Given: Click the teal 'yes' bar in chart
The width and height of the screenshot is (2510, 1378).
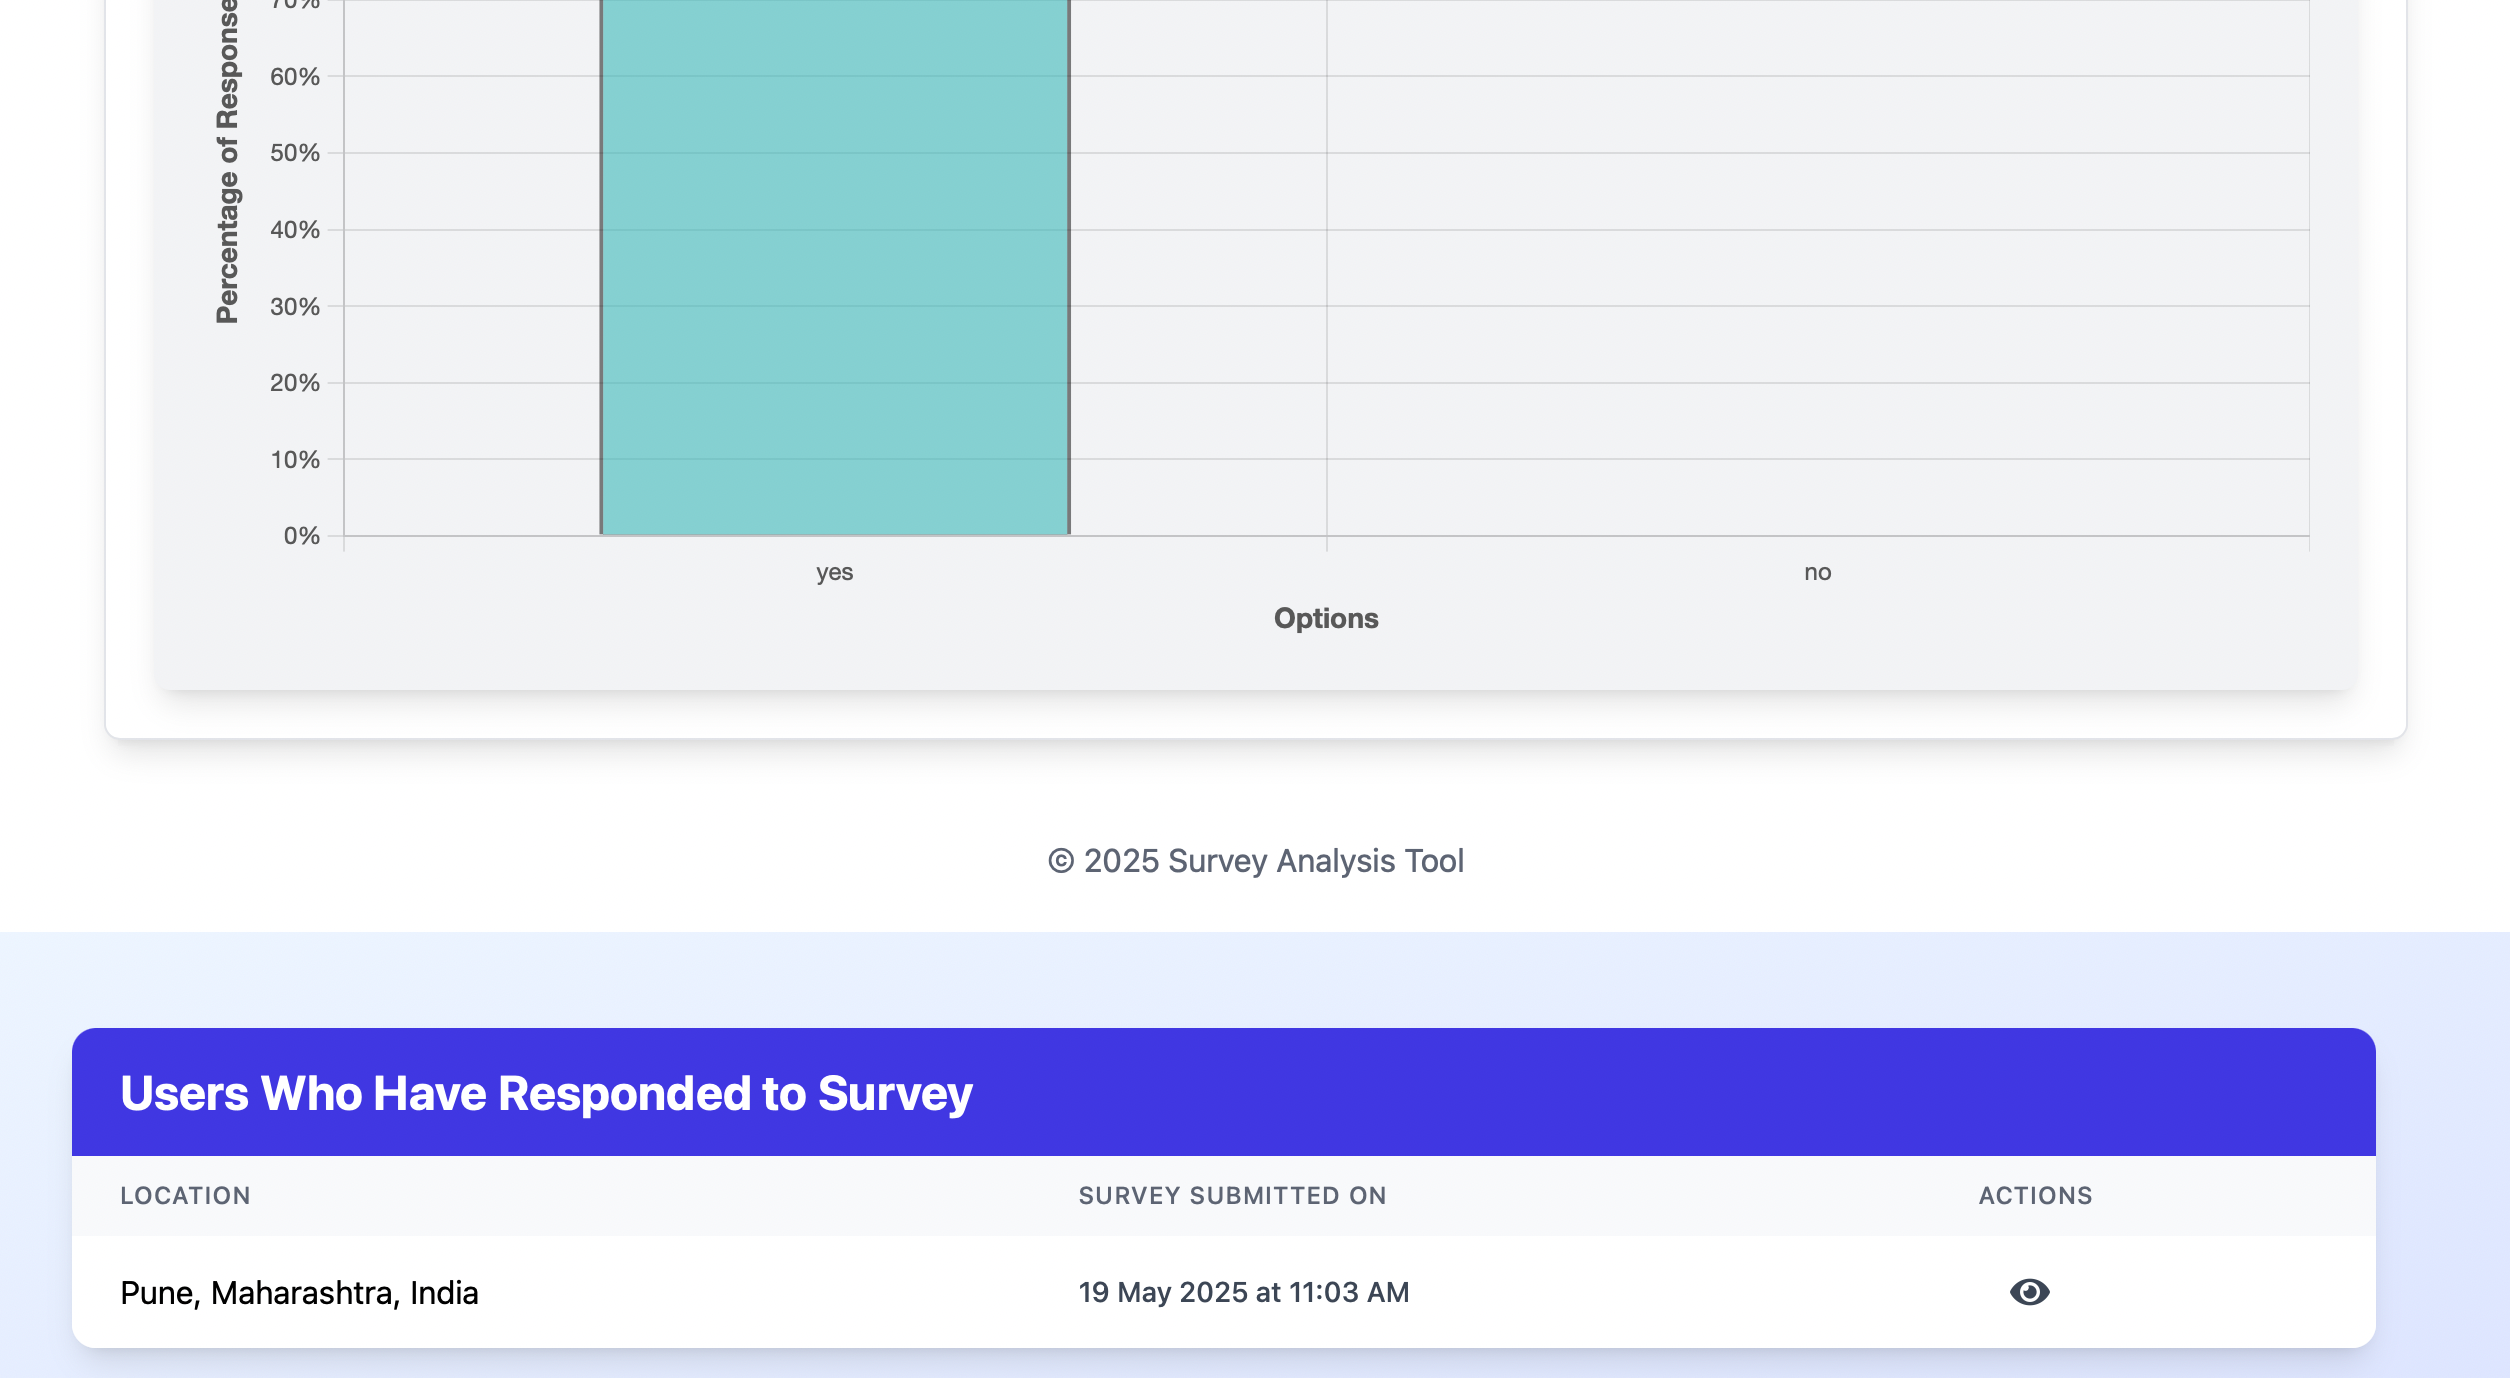Looking at the screenshot, I should click(x=835, y=267).
